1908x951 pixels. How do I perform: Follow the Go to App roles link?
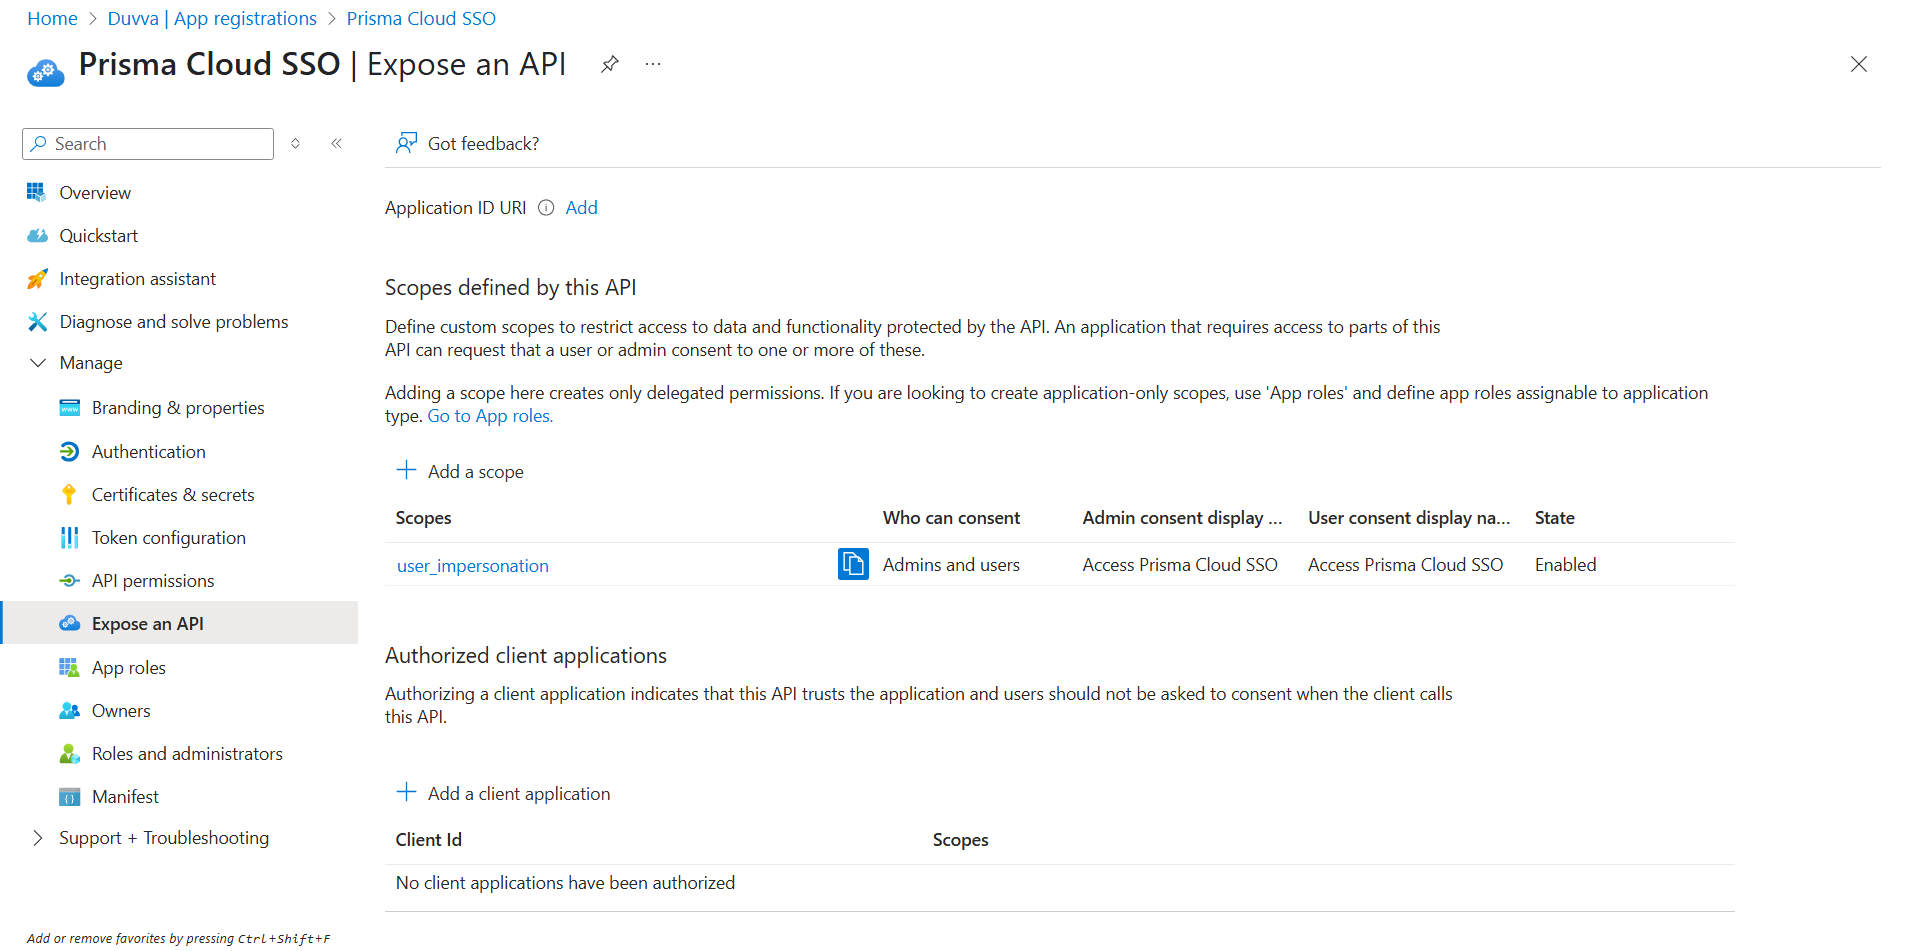pos(490,416)
